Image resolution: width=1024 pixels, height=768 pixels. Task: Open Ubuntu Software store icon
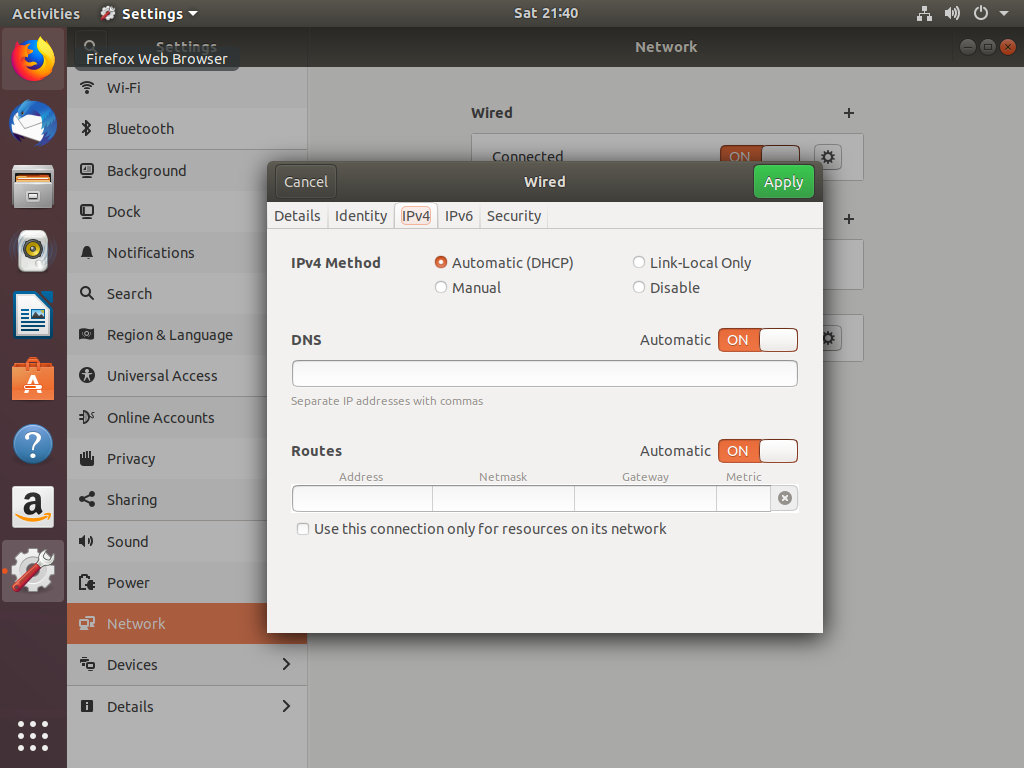pos(33,380)
